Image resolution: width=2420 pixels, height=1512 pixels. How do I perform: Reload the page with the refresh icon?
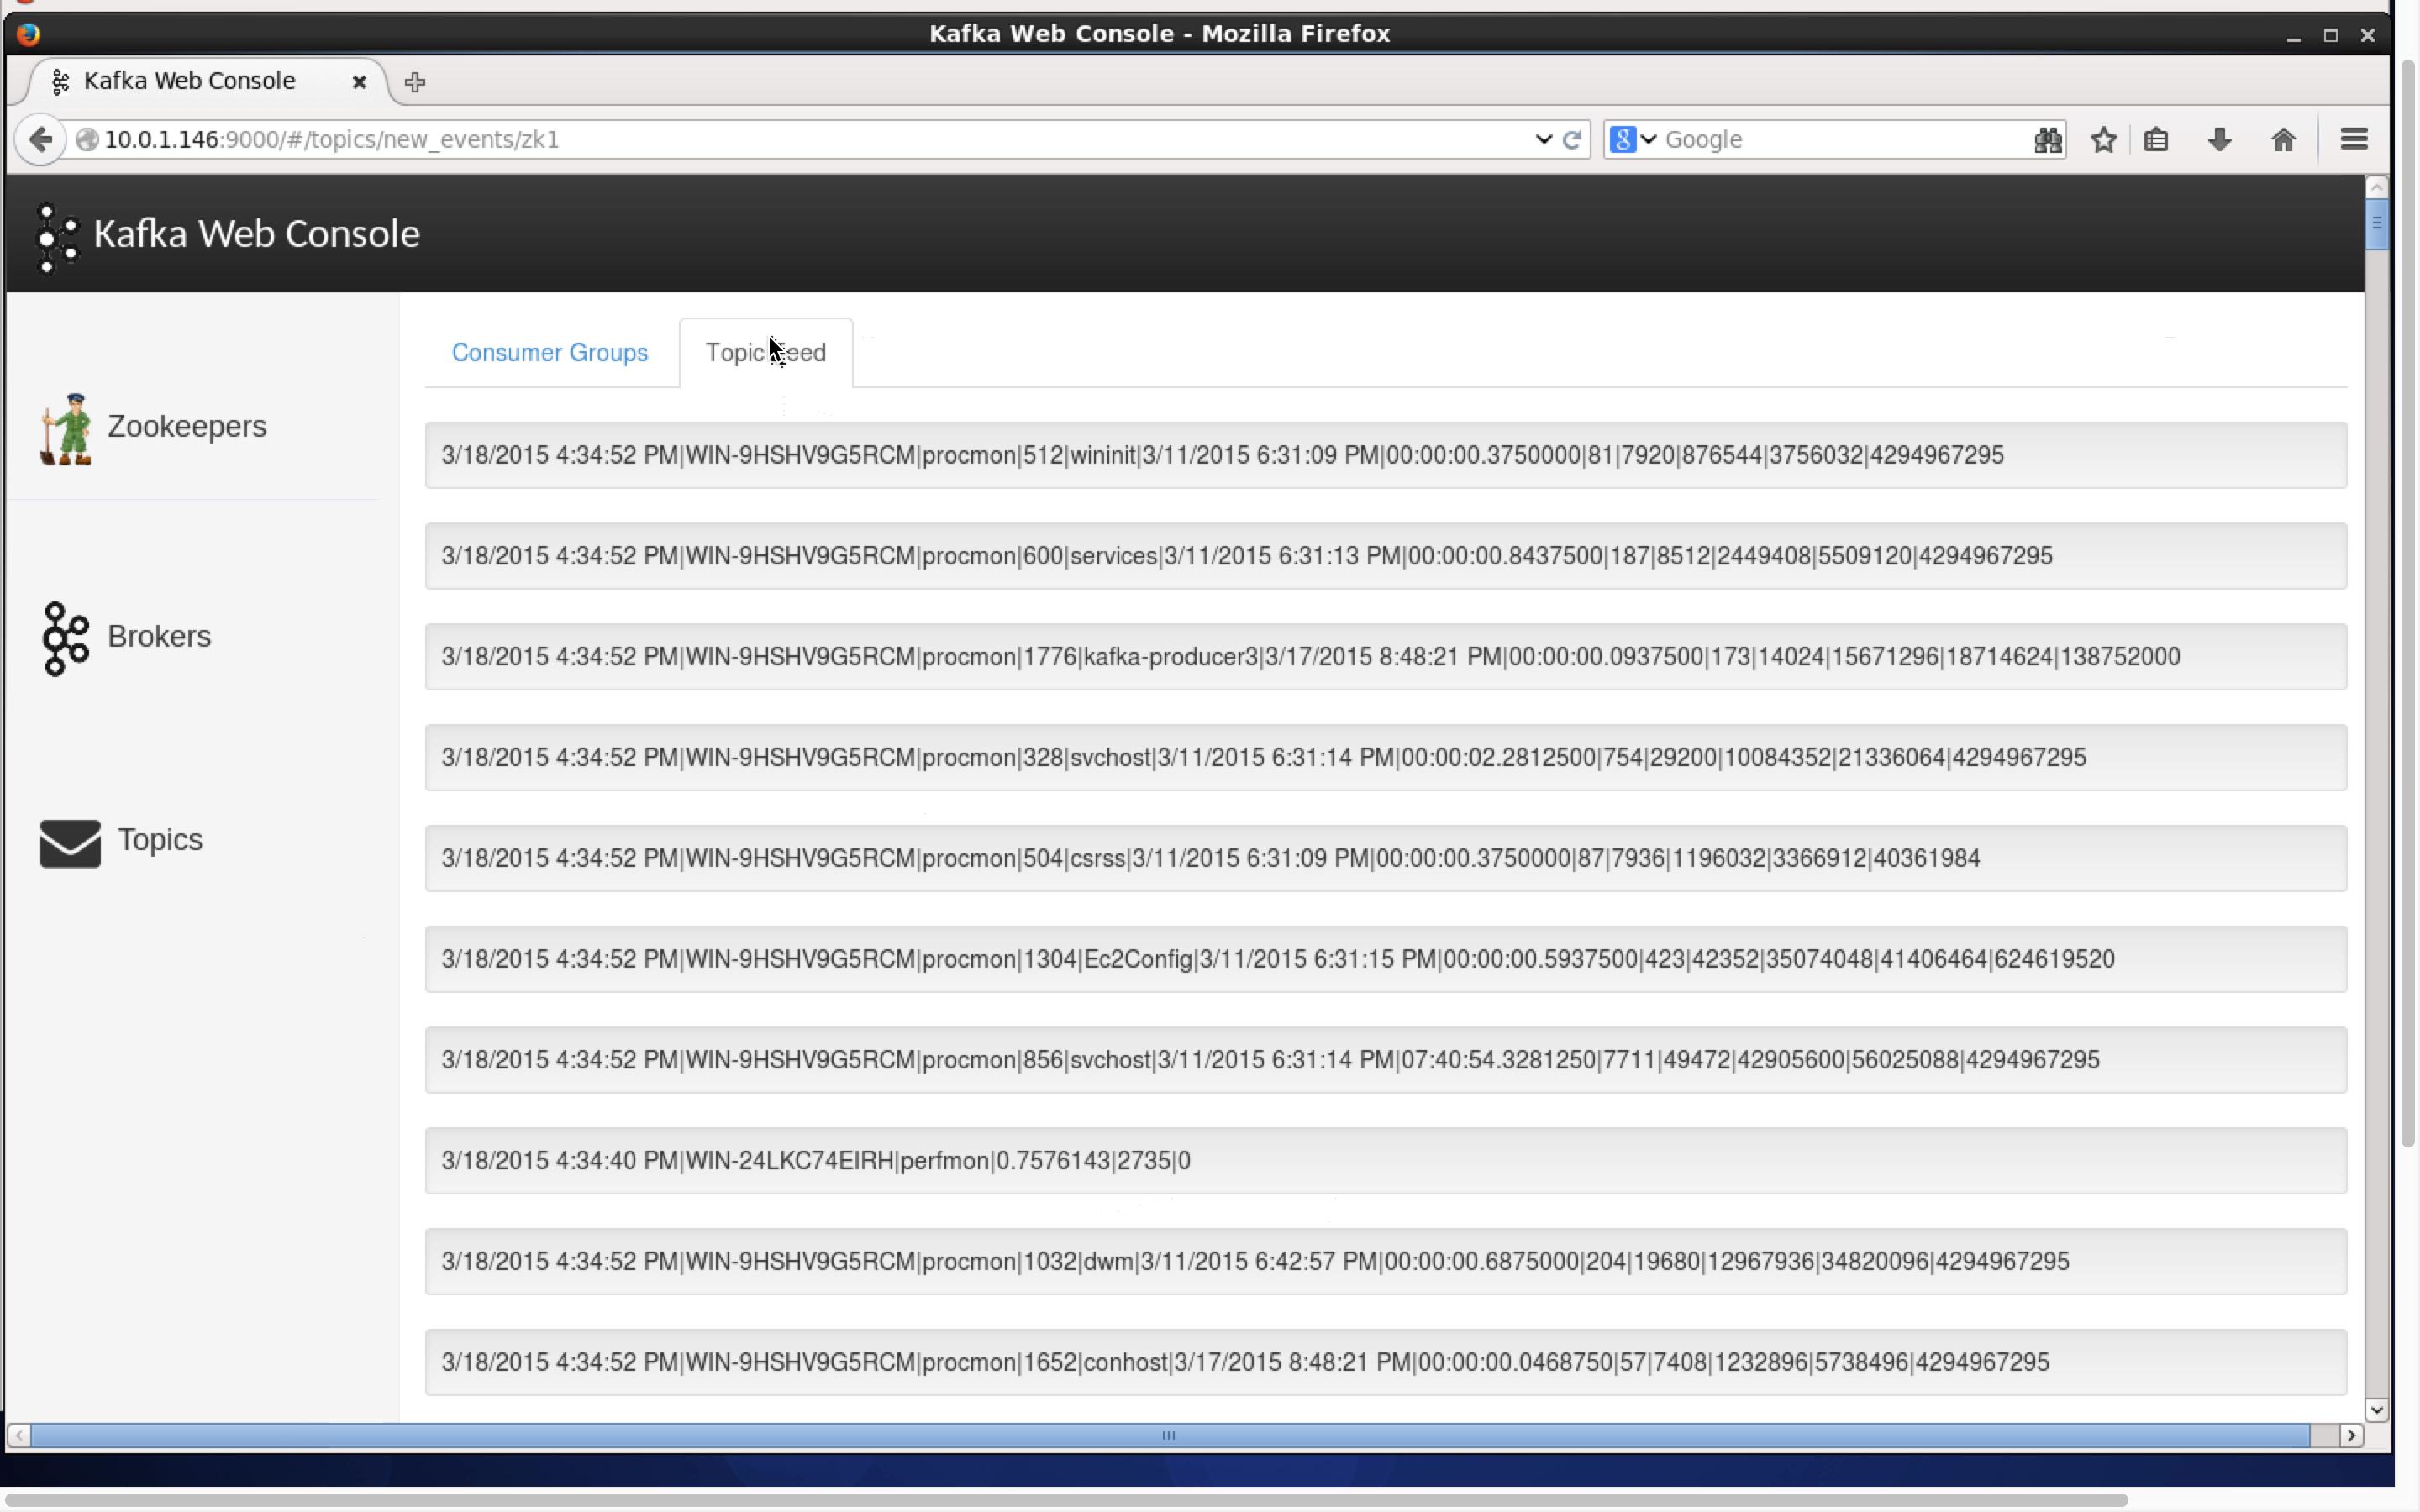pyautogui.click(x=1572, y=139)
